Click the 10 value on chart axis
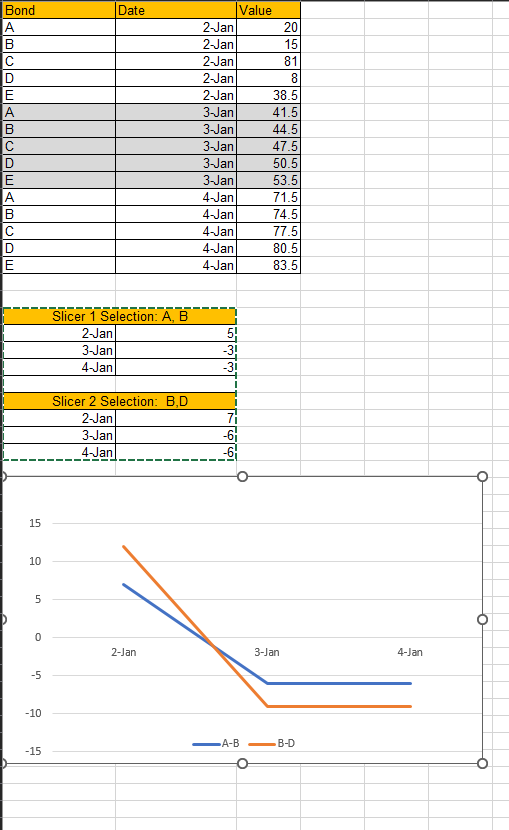The image size is (509, 830). [x=35, y=562]
